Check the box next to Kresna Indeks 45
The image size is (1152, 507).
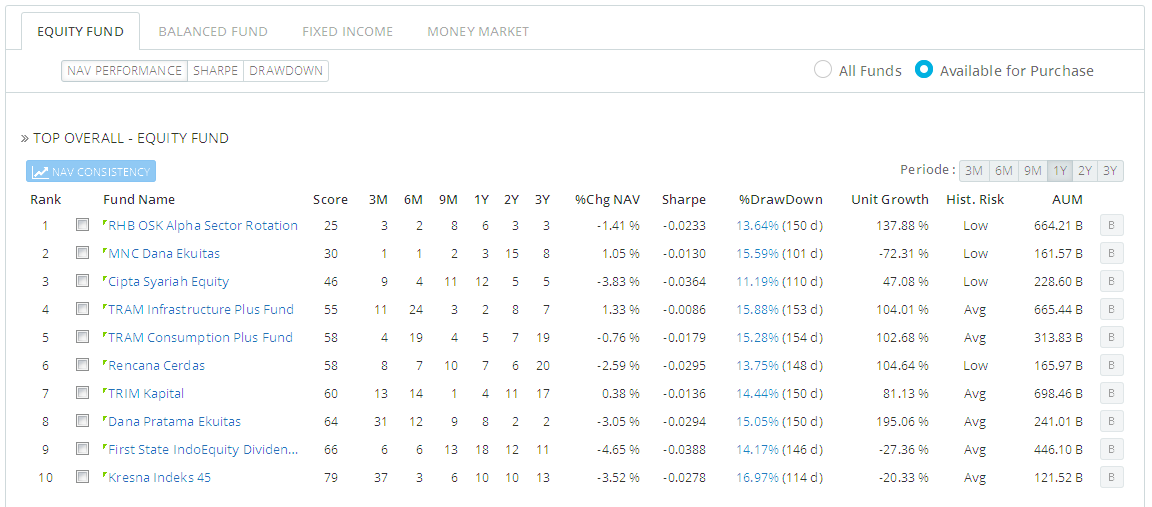click(83, 478)
